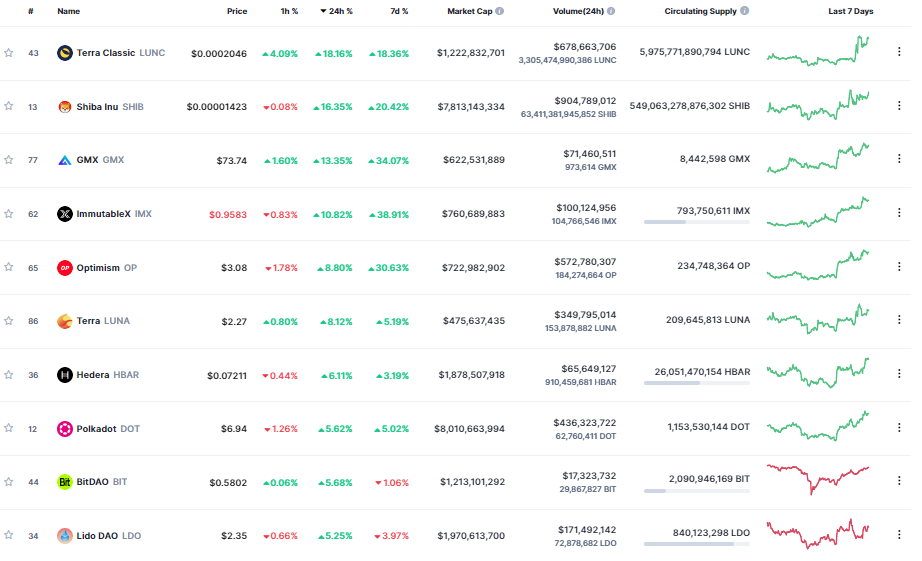Favorite ImmutableX using its star
Viewport: 922px width, 561px height.
[x=9, y=213]
